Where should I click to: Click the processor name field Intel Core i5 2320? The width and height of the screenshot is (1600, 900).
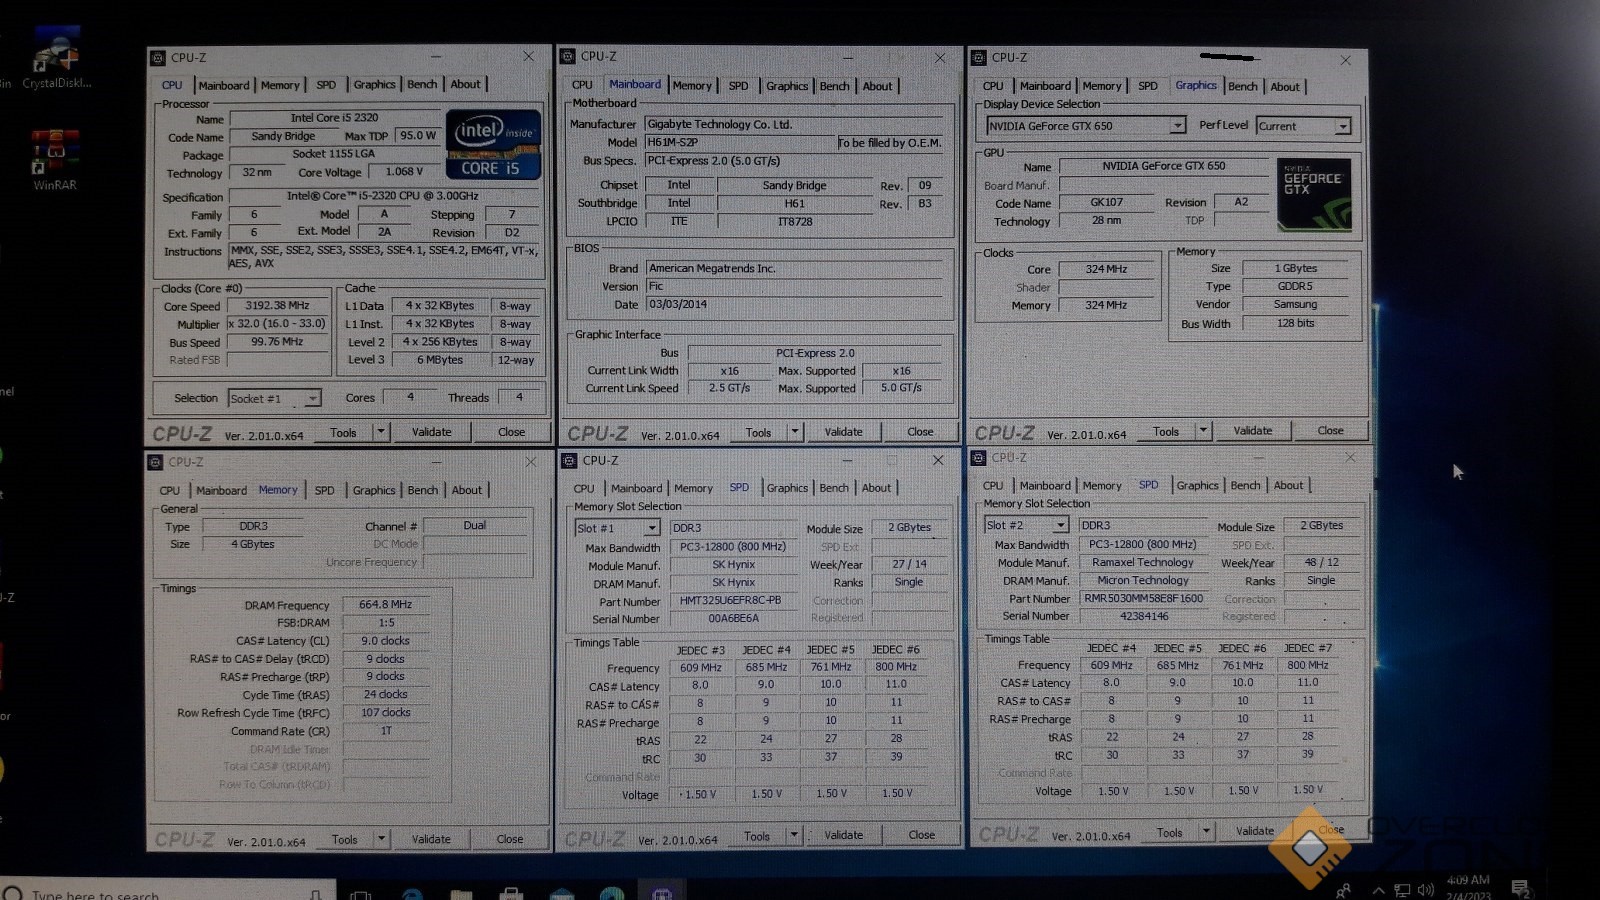click(334, 118)
